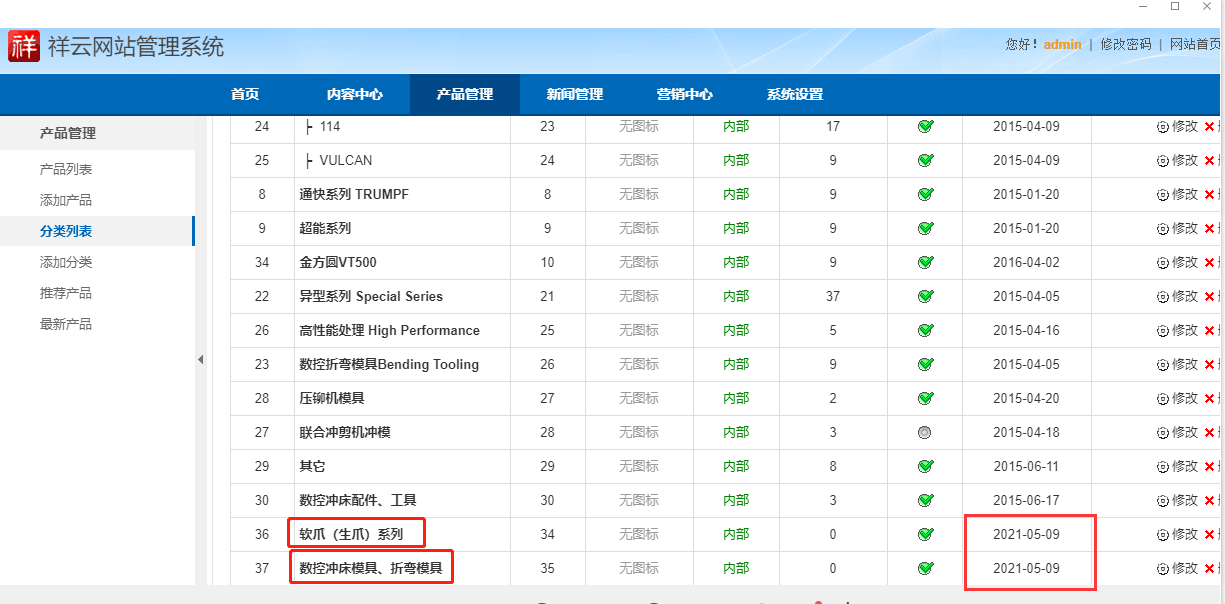Click delete X for 数控冲床配件、工具 row

tap(1209, 501)
